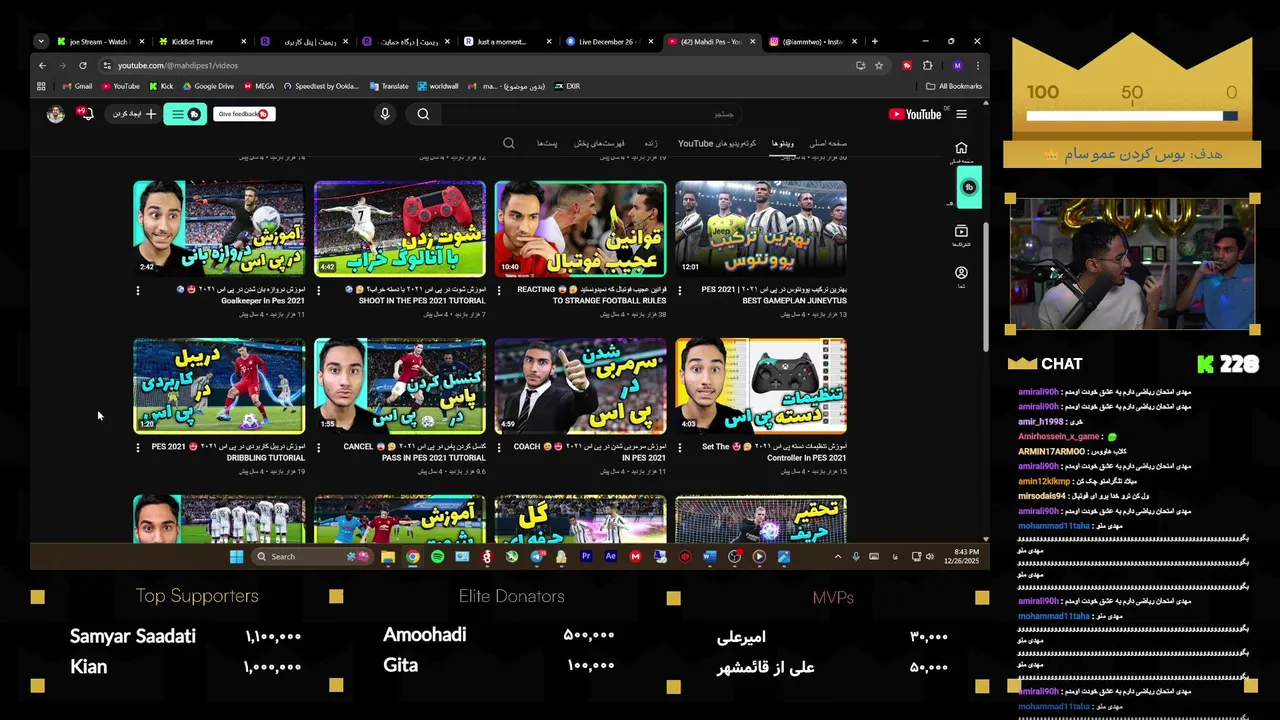Image resolution: width=1280 pixels, height=720 pixels.
Task: Open the Gmail bookmark
Action: pos(76,86)
